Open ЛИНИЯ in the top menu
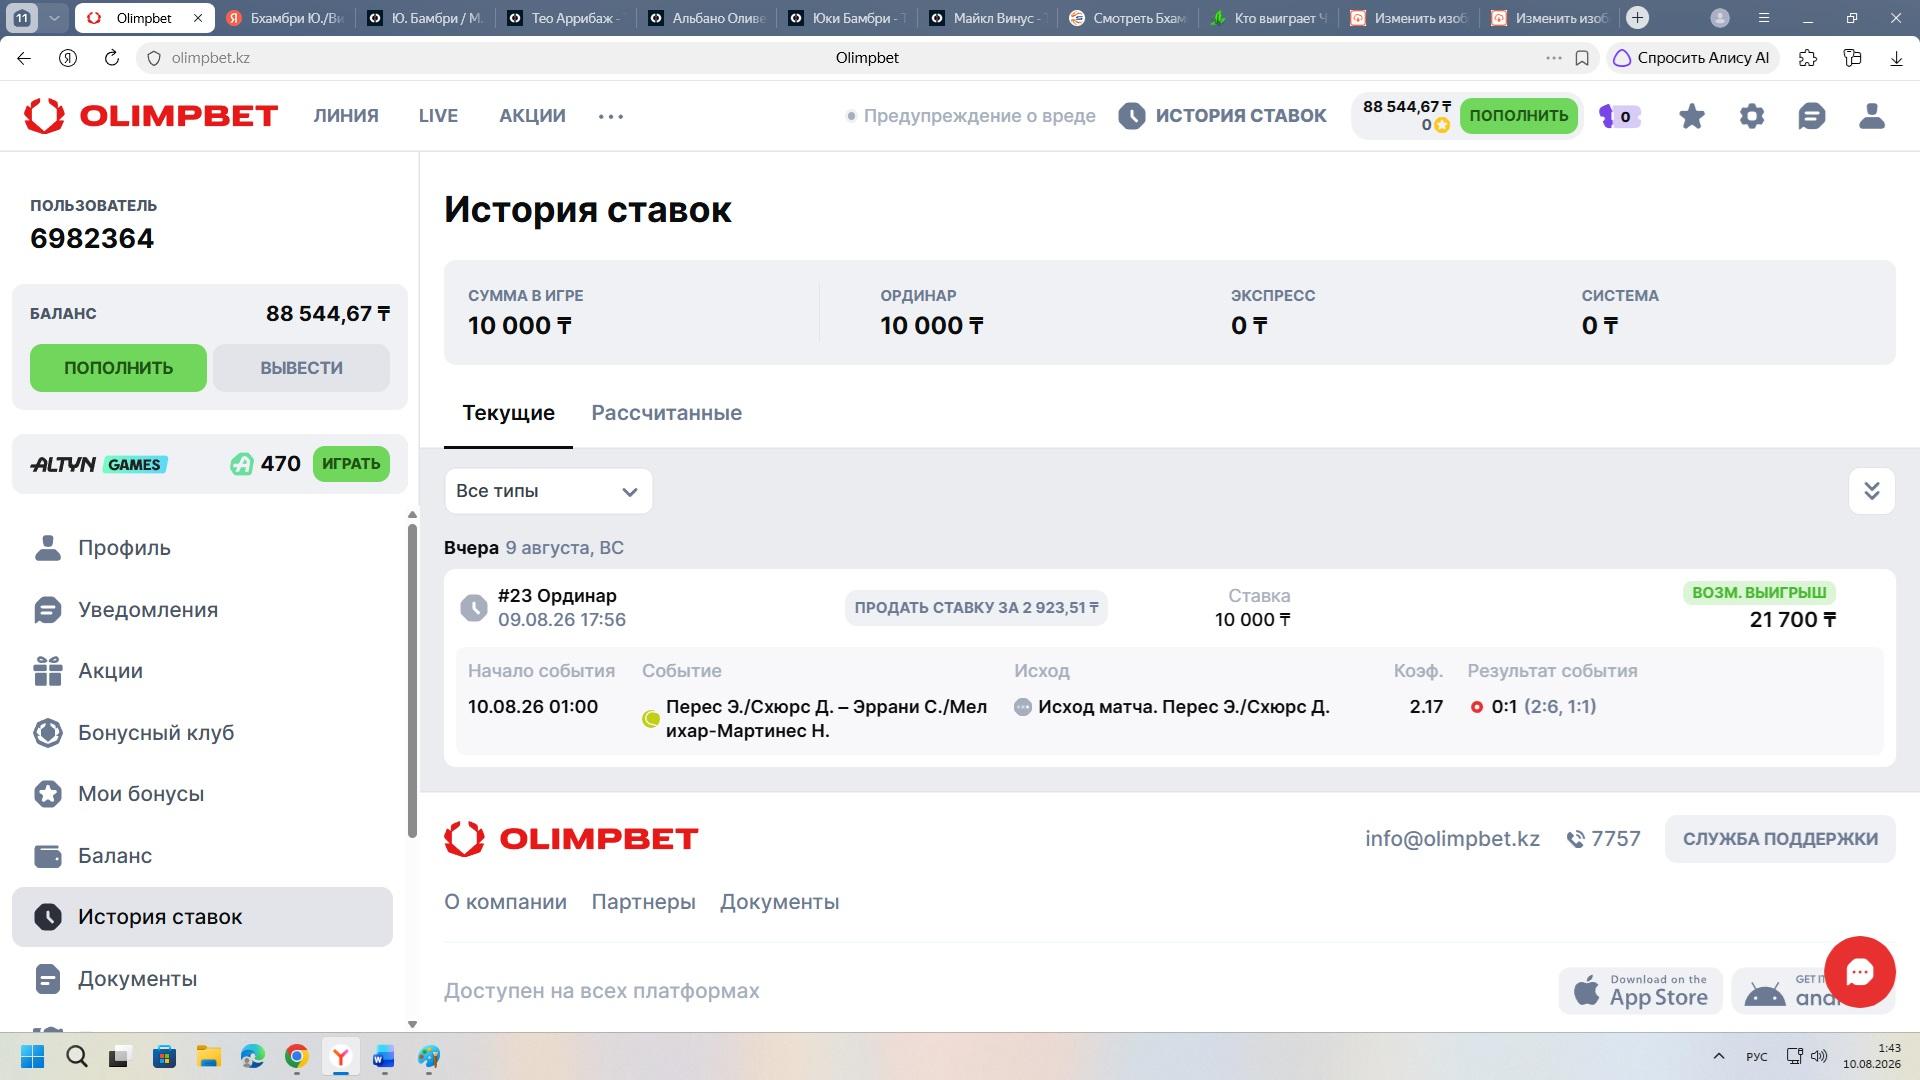 346,116
